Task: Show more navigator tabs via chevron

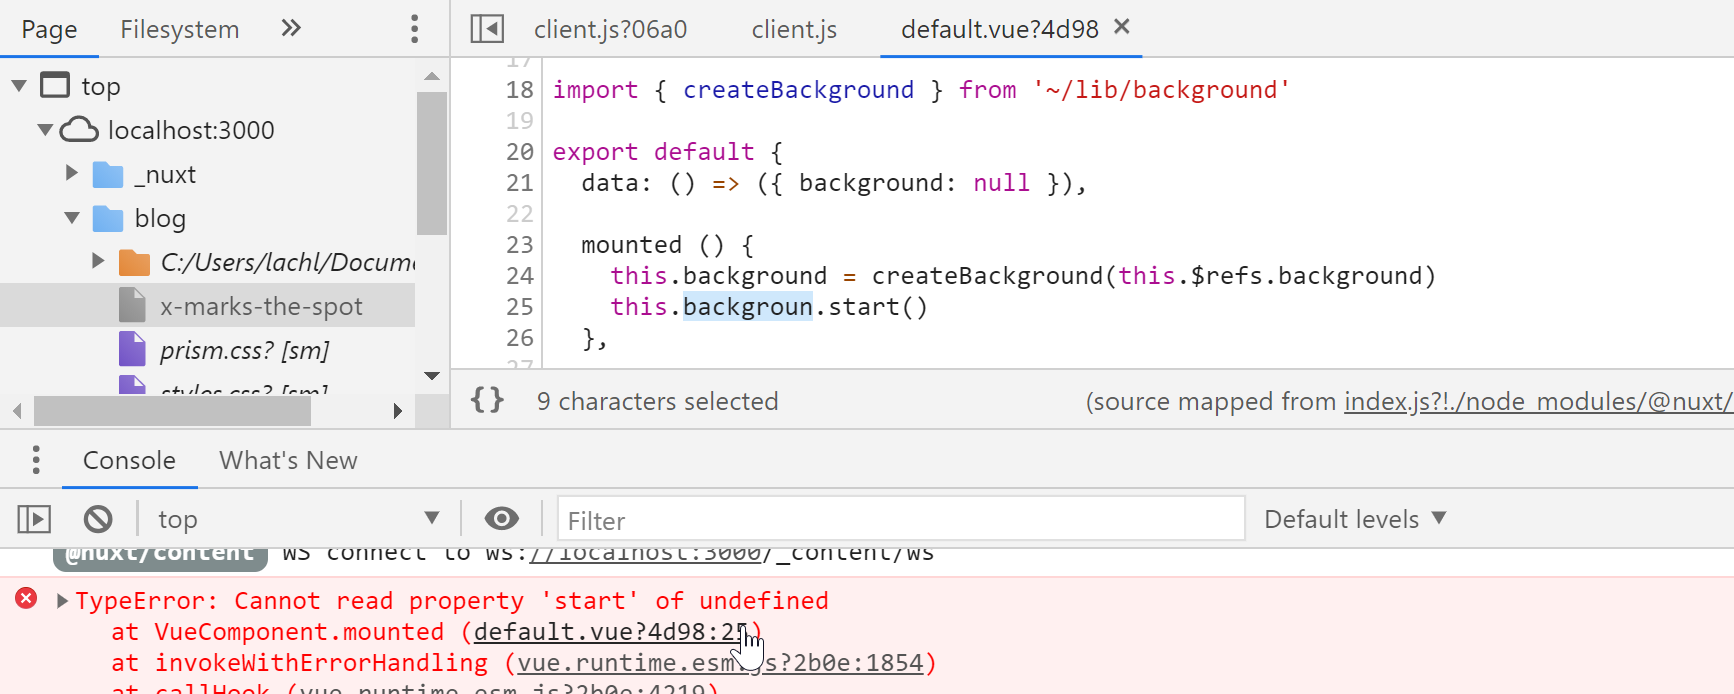Action: (x=291, y=29)
